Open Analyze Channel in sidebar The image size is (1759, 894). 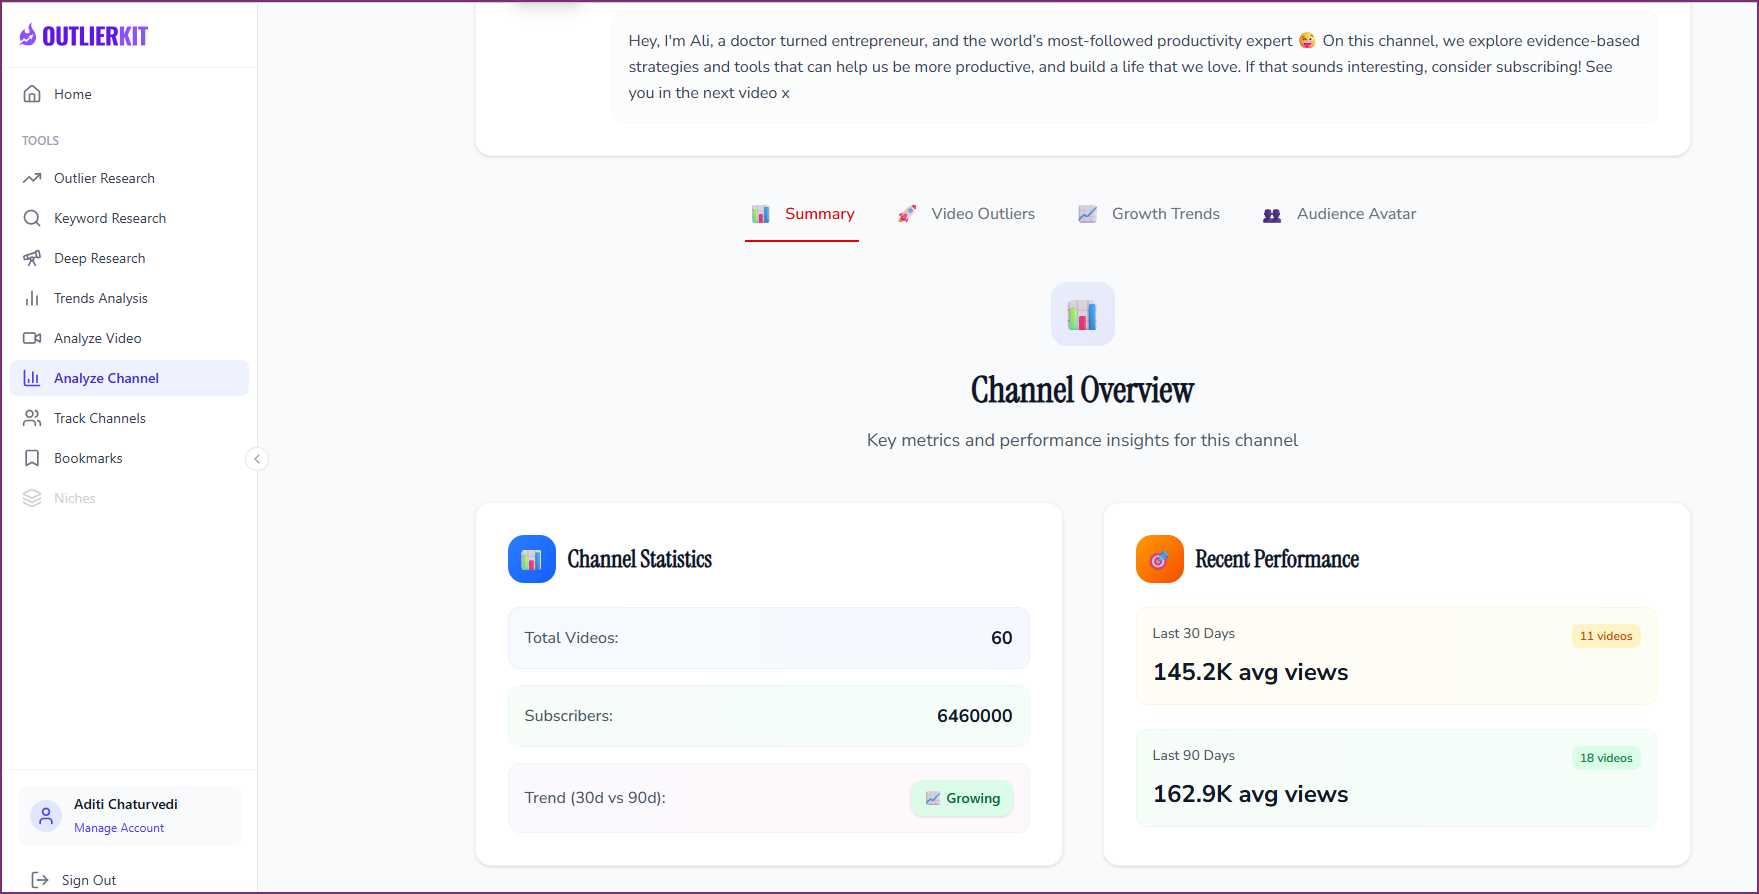coord(106,378)
